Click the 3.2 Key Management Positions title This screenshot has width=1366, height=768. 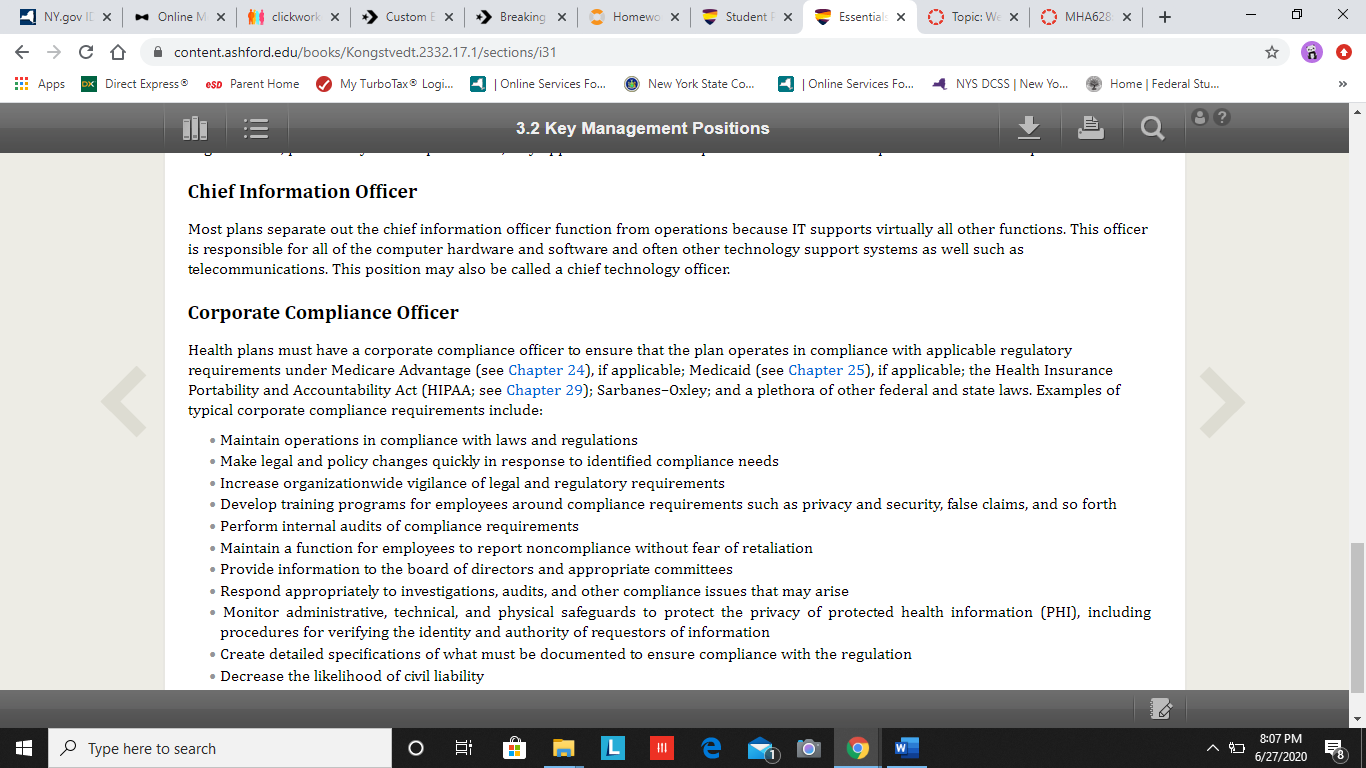(x=643, y=128)
